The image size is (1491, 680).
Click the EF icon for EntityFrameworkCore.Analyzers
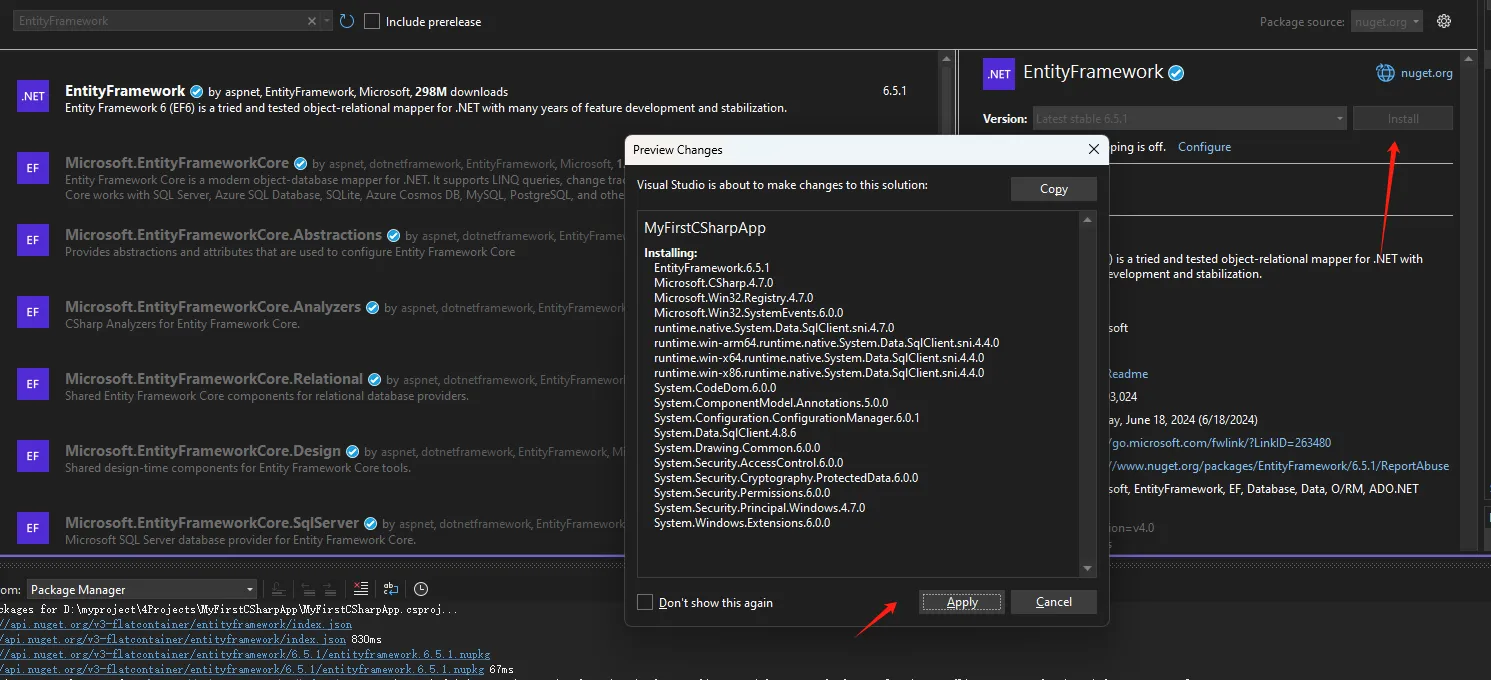(33, 312)
